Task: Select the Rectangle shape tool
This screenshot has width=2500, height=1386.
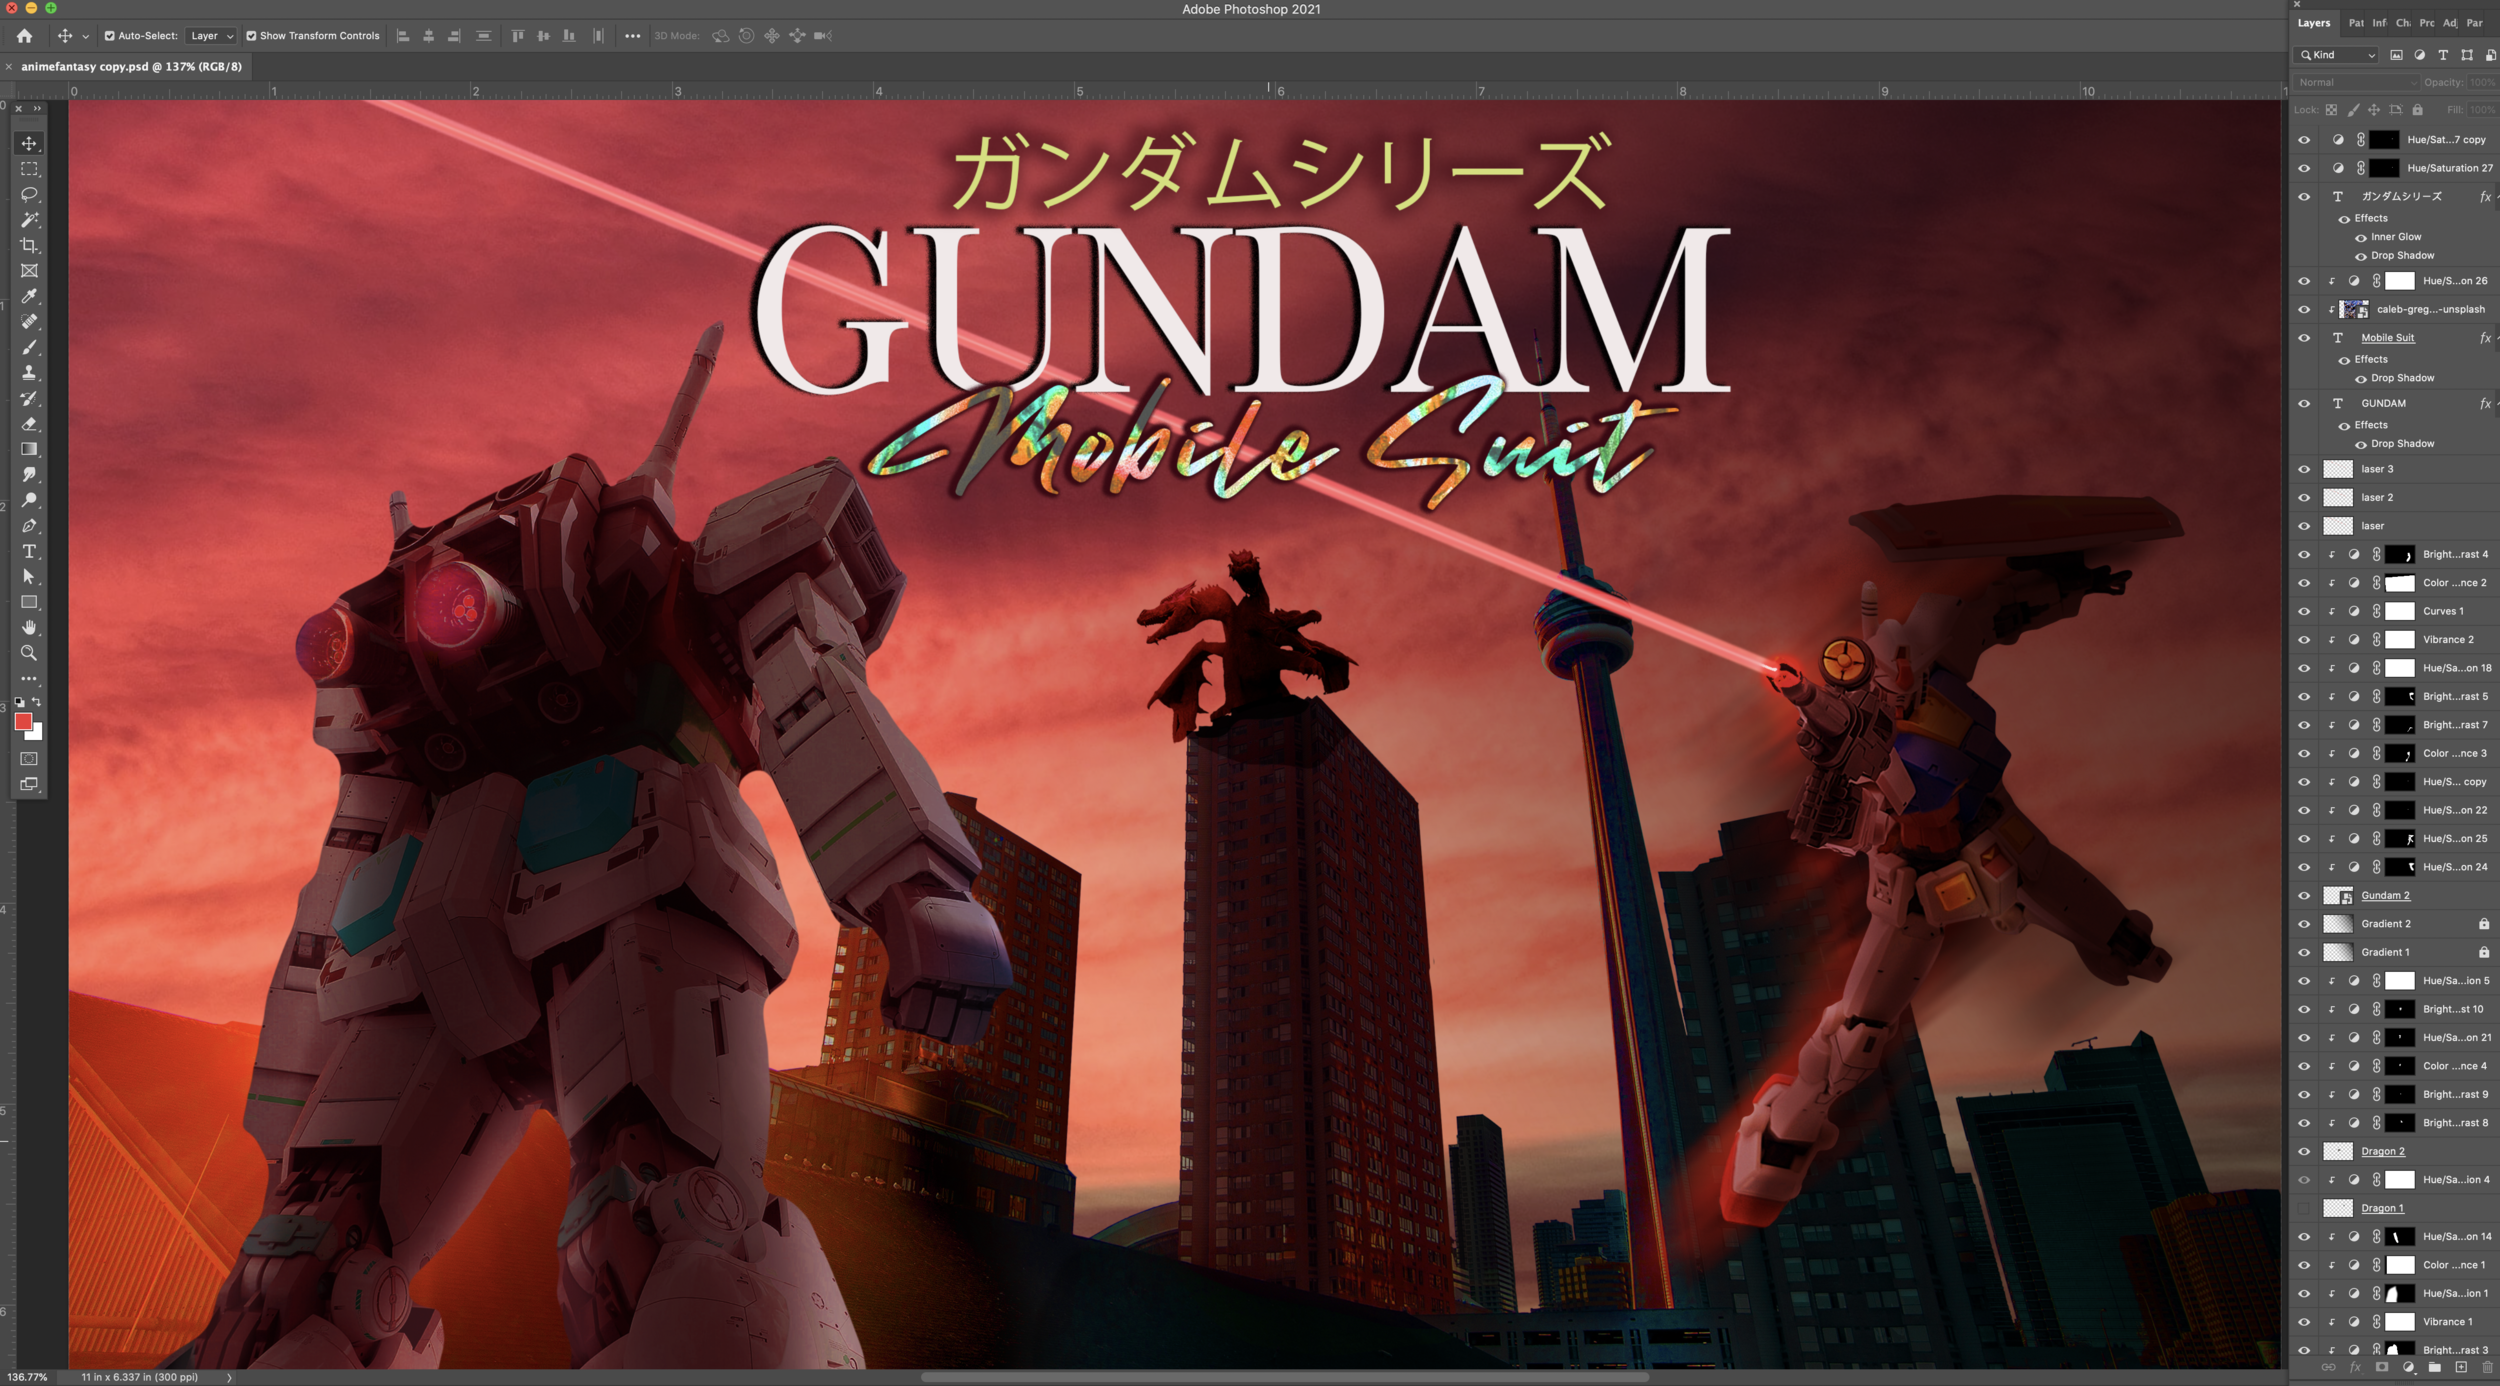Action: point(29,602)
